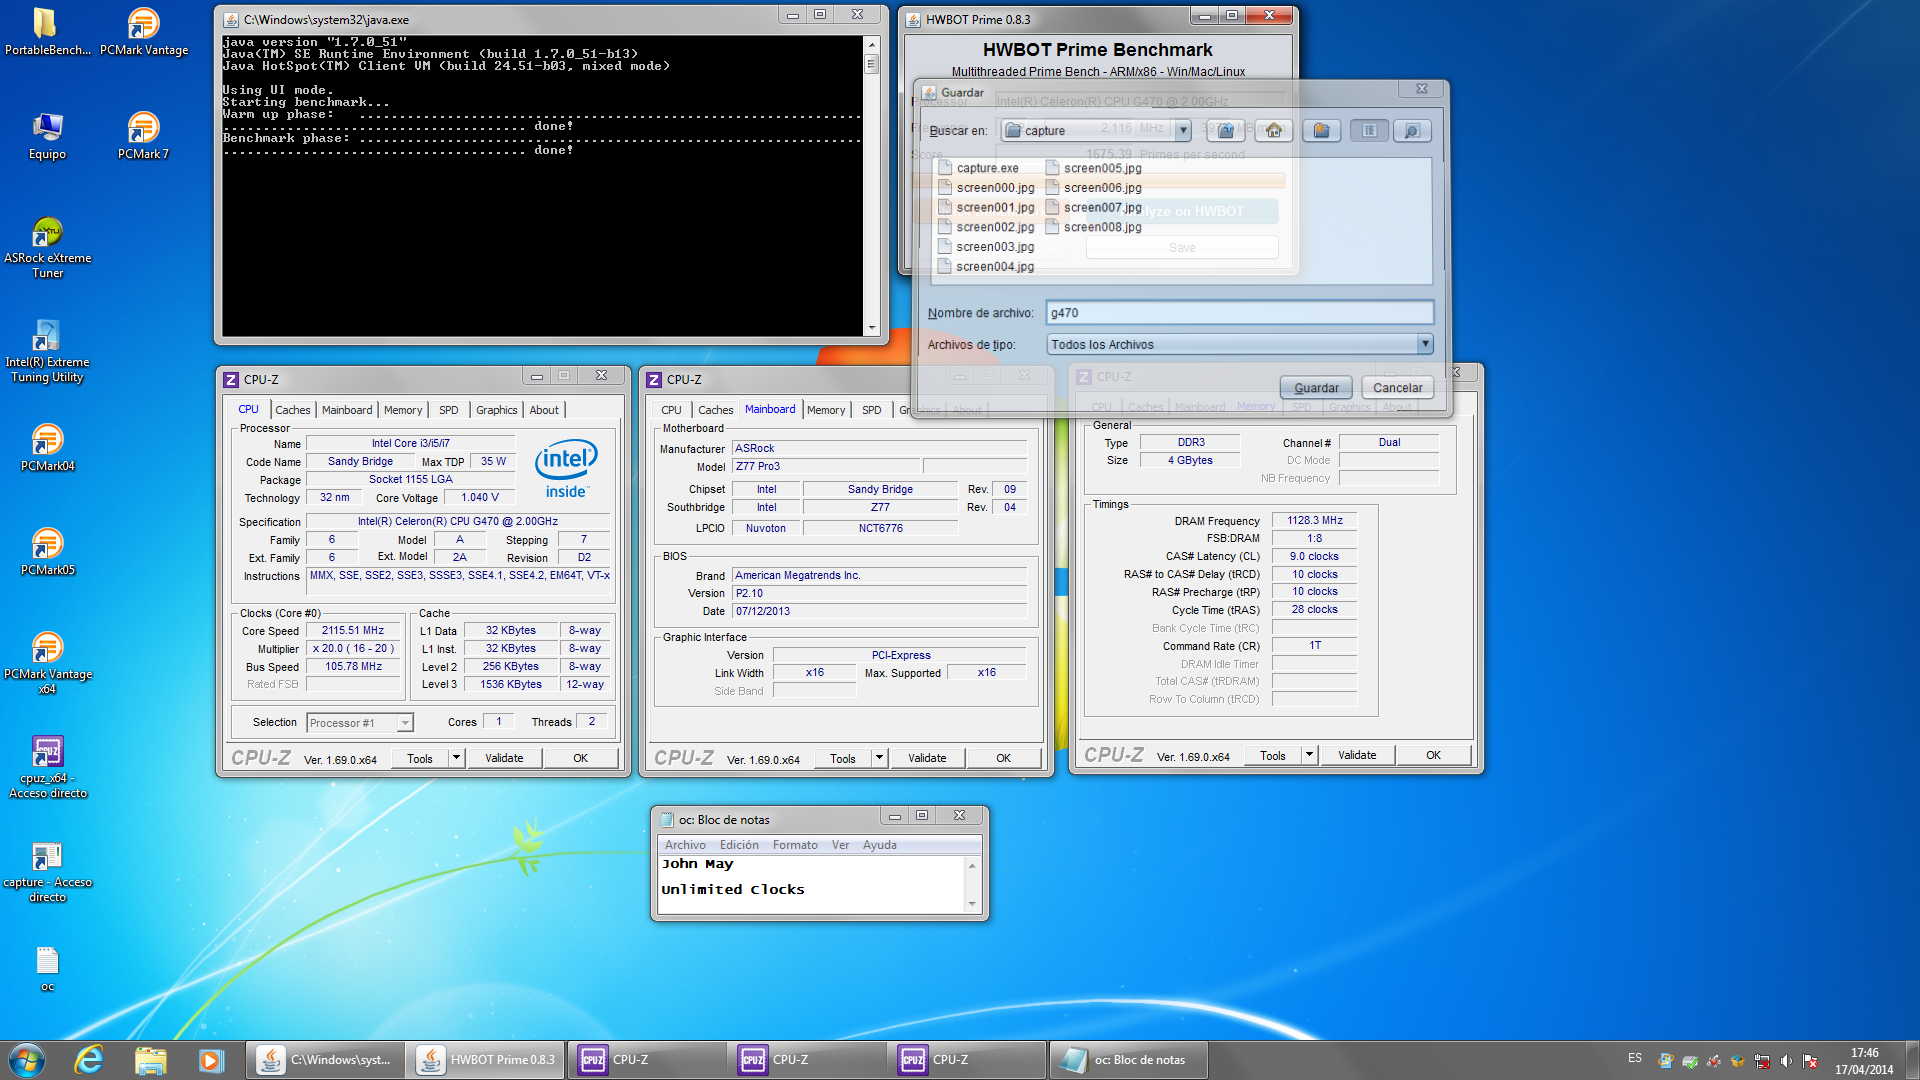Open Windows Explorer from the taskbar
Image resolution: width=1920 pixels, height=1080 pixels.
click(x=150, y=1060)
